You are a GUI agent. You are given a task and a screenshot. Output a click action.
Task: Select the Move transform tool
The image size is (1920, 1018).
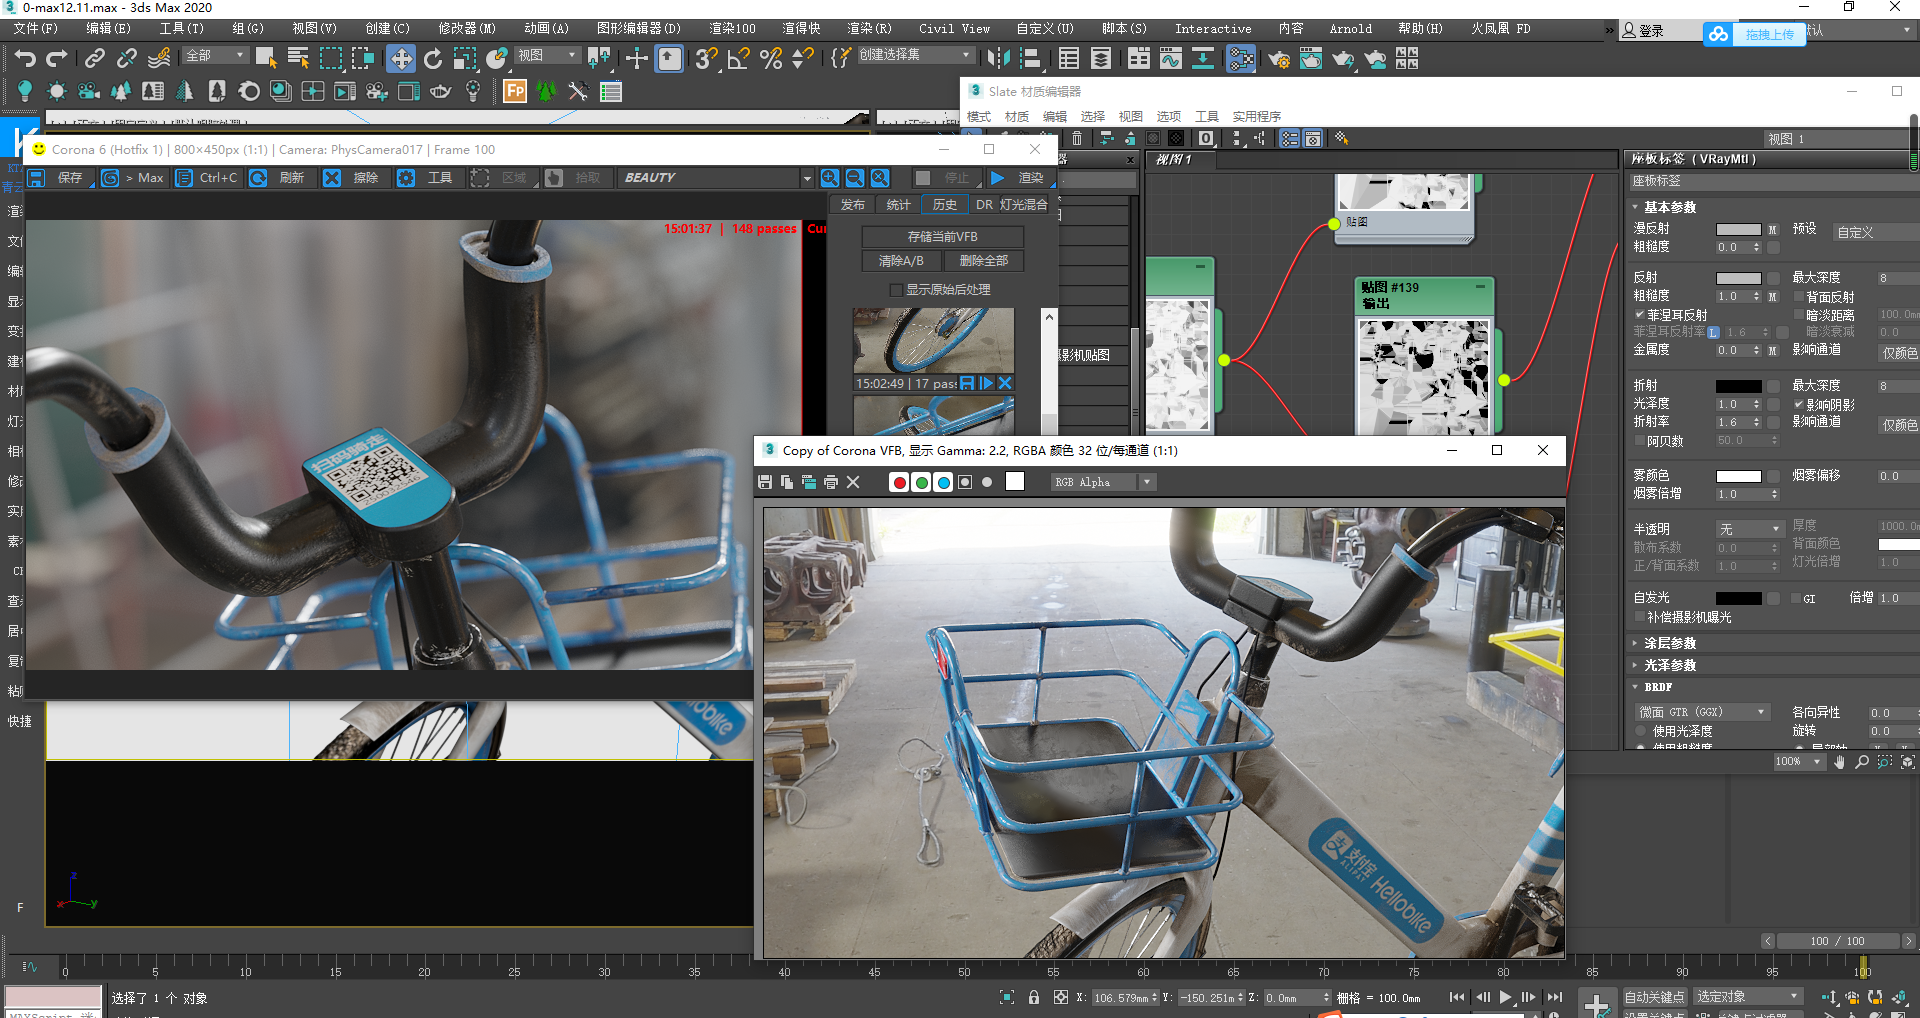[x=401, y=59]
